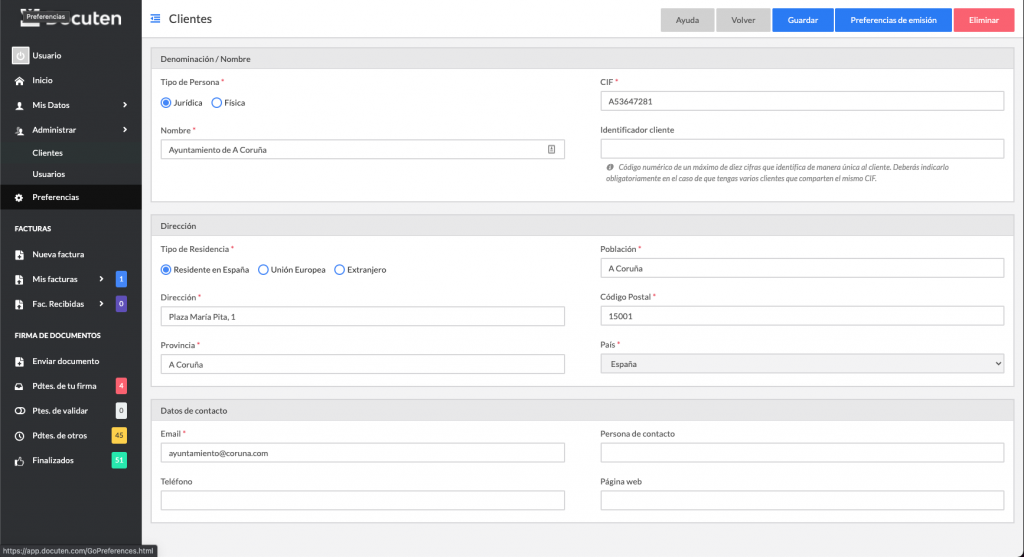Viewport: 1024px width, 557px height.
Task: Click the inbox icon for Pdtes. de tu firma
Action: click(x=20, y=387)
